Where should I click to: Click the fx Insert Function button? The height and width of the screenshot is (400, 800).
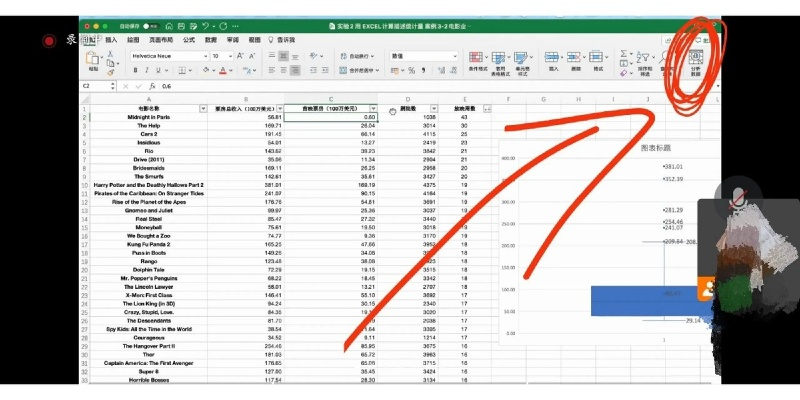tap(152, 86)
